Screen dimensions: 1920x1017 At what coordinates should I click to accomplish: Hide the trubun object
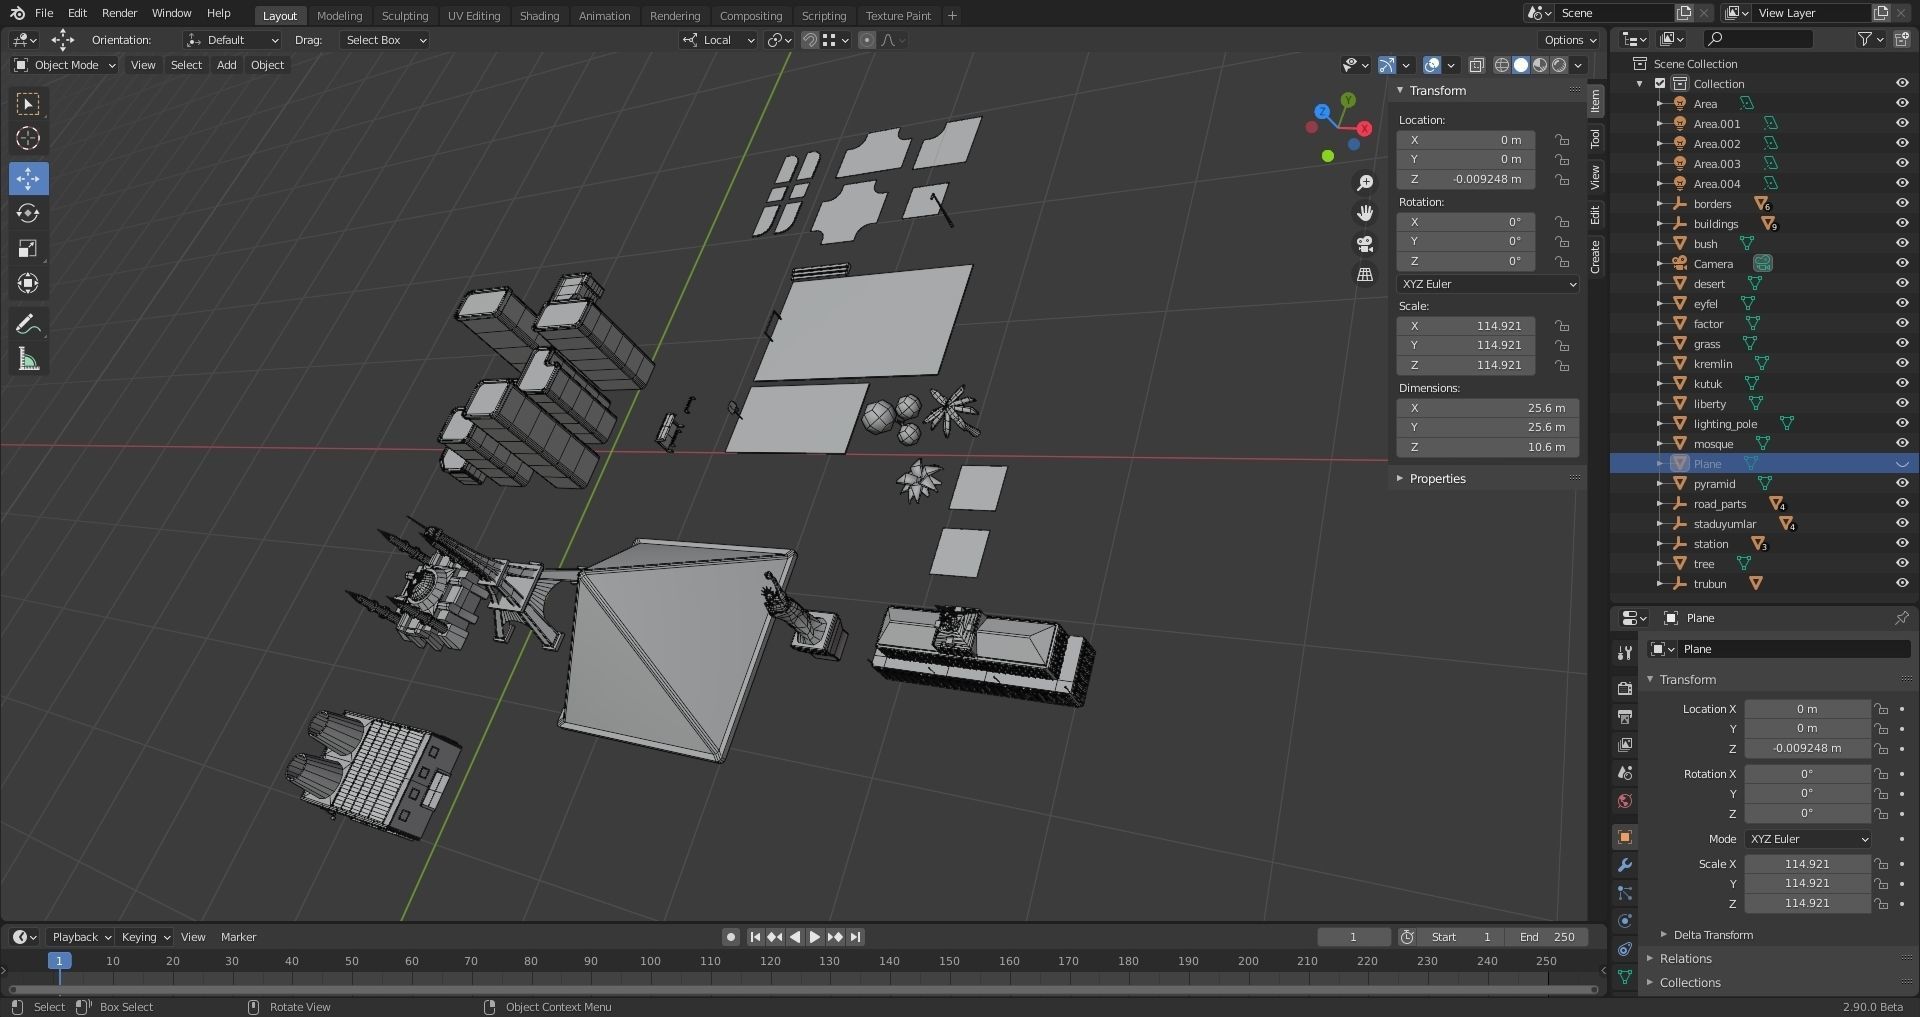tap(1902, 584)
